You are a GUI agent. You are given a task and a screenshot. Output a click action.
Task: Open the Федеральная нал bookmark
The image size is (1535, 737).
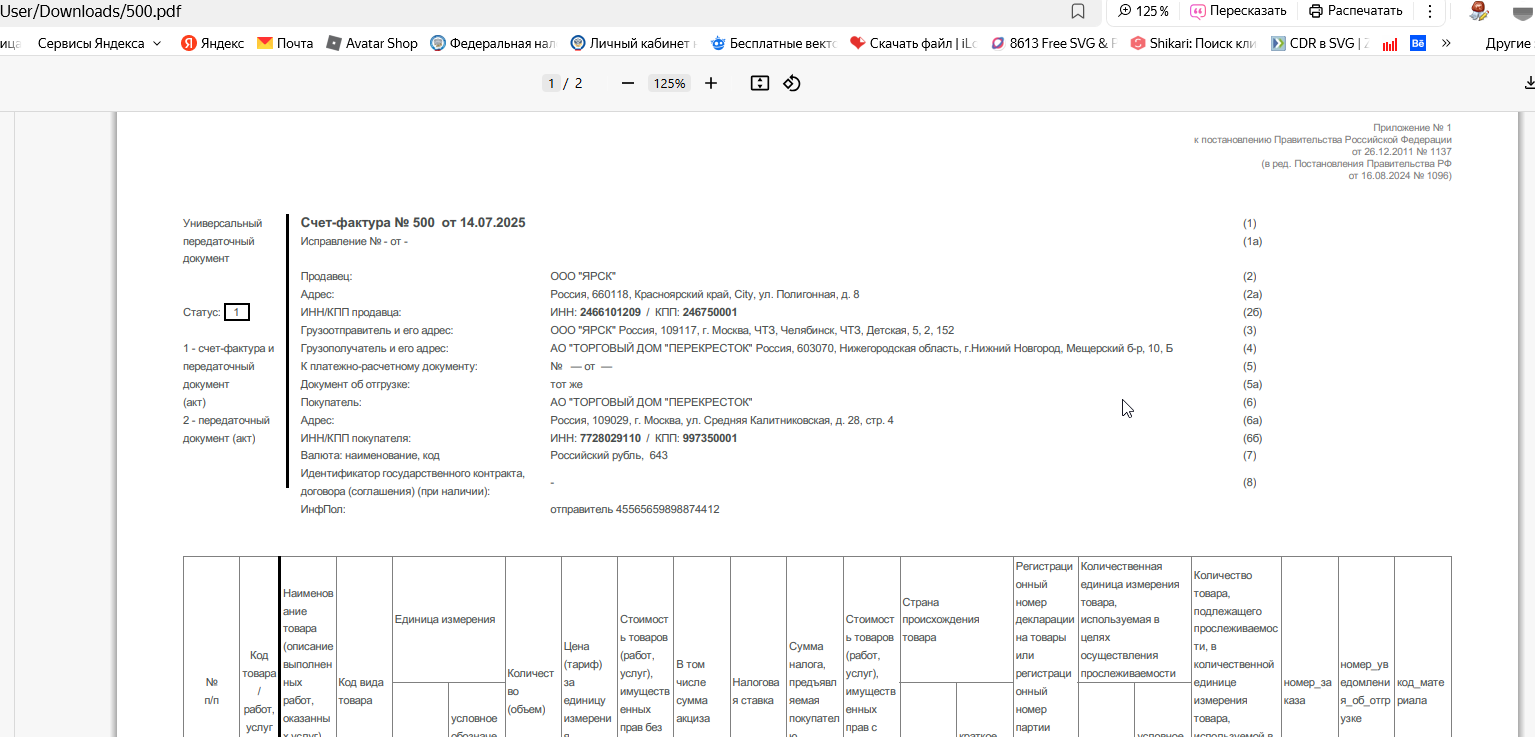click(x=493, y=43)
